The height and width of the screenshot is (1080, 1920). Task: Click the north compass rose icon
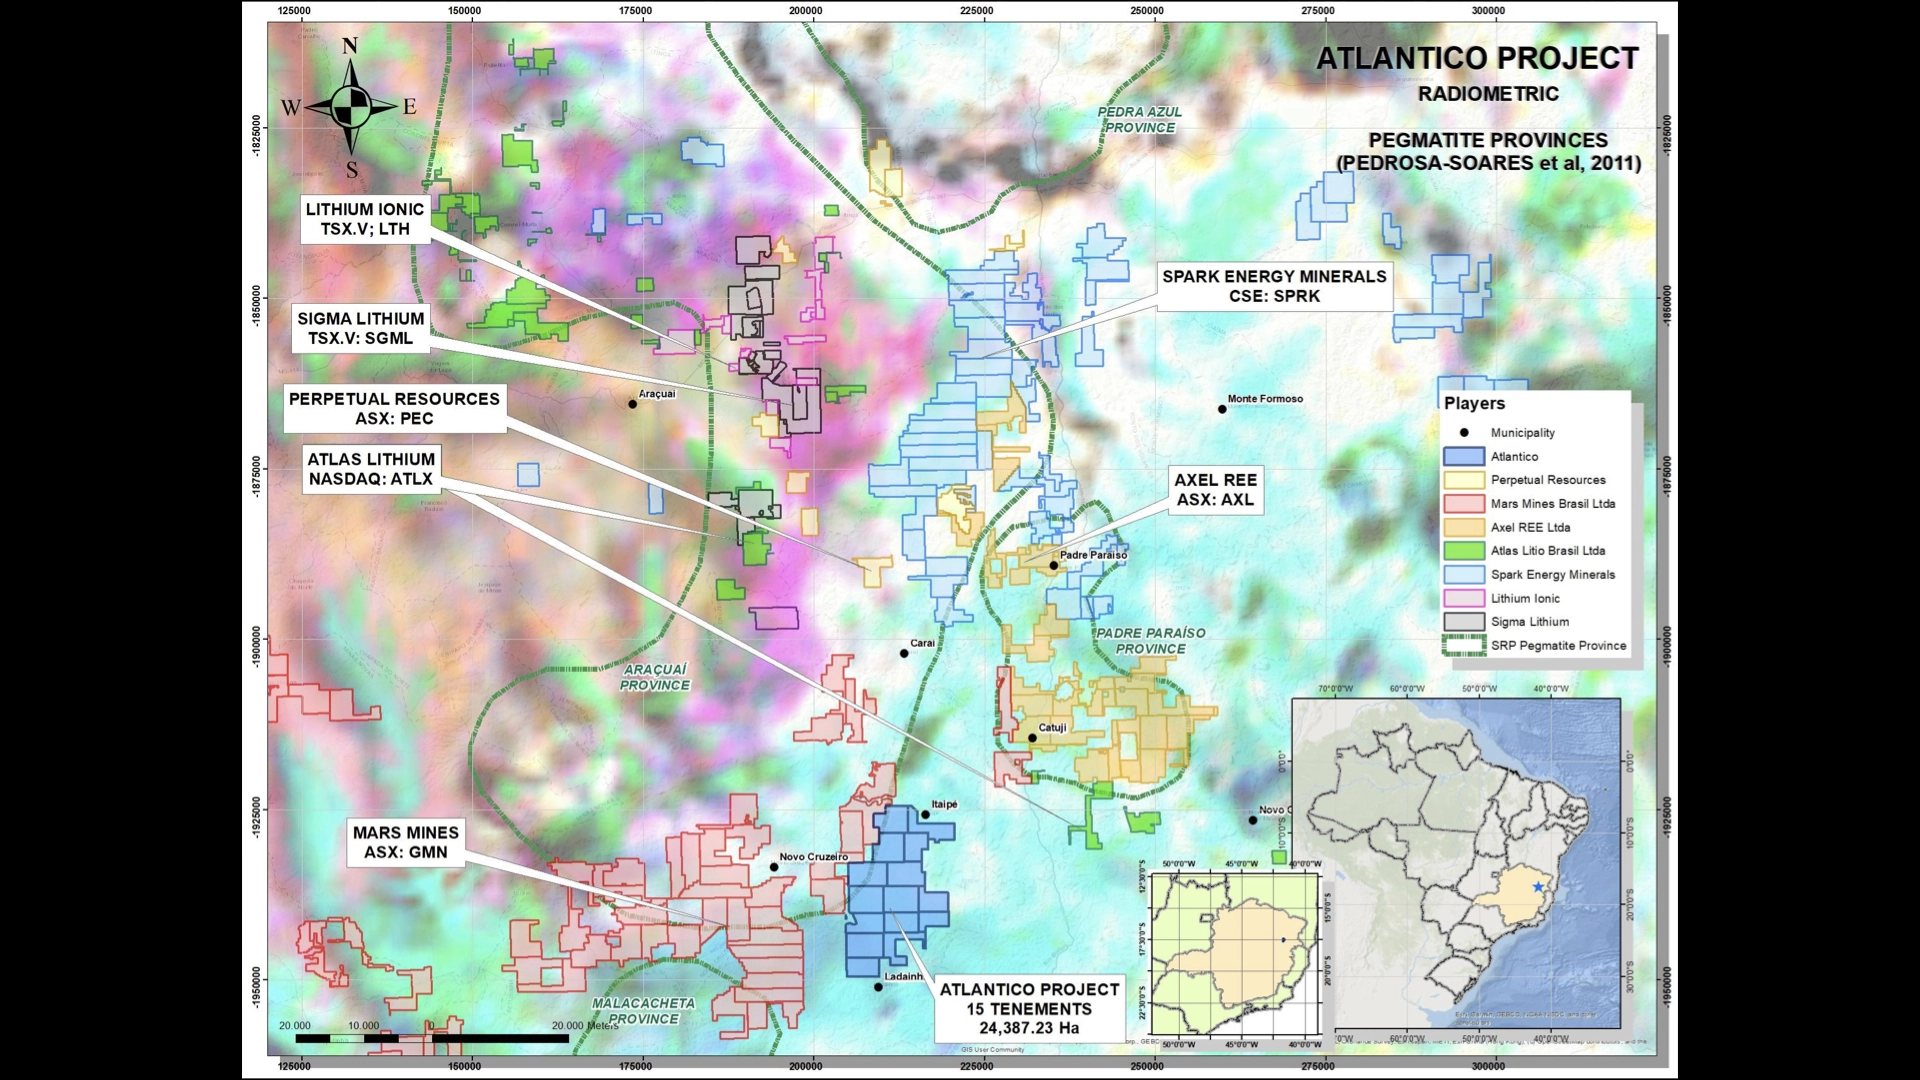(x=351, y=106)
